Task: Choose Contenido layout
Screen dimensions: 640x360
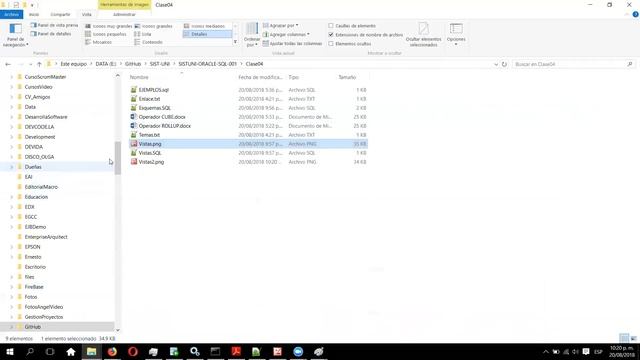Action: 149,42
